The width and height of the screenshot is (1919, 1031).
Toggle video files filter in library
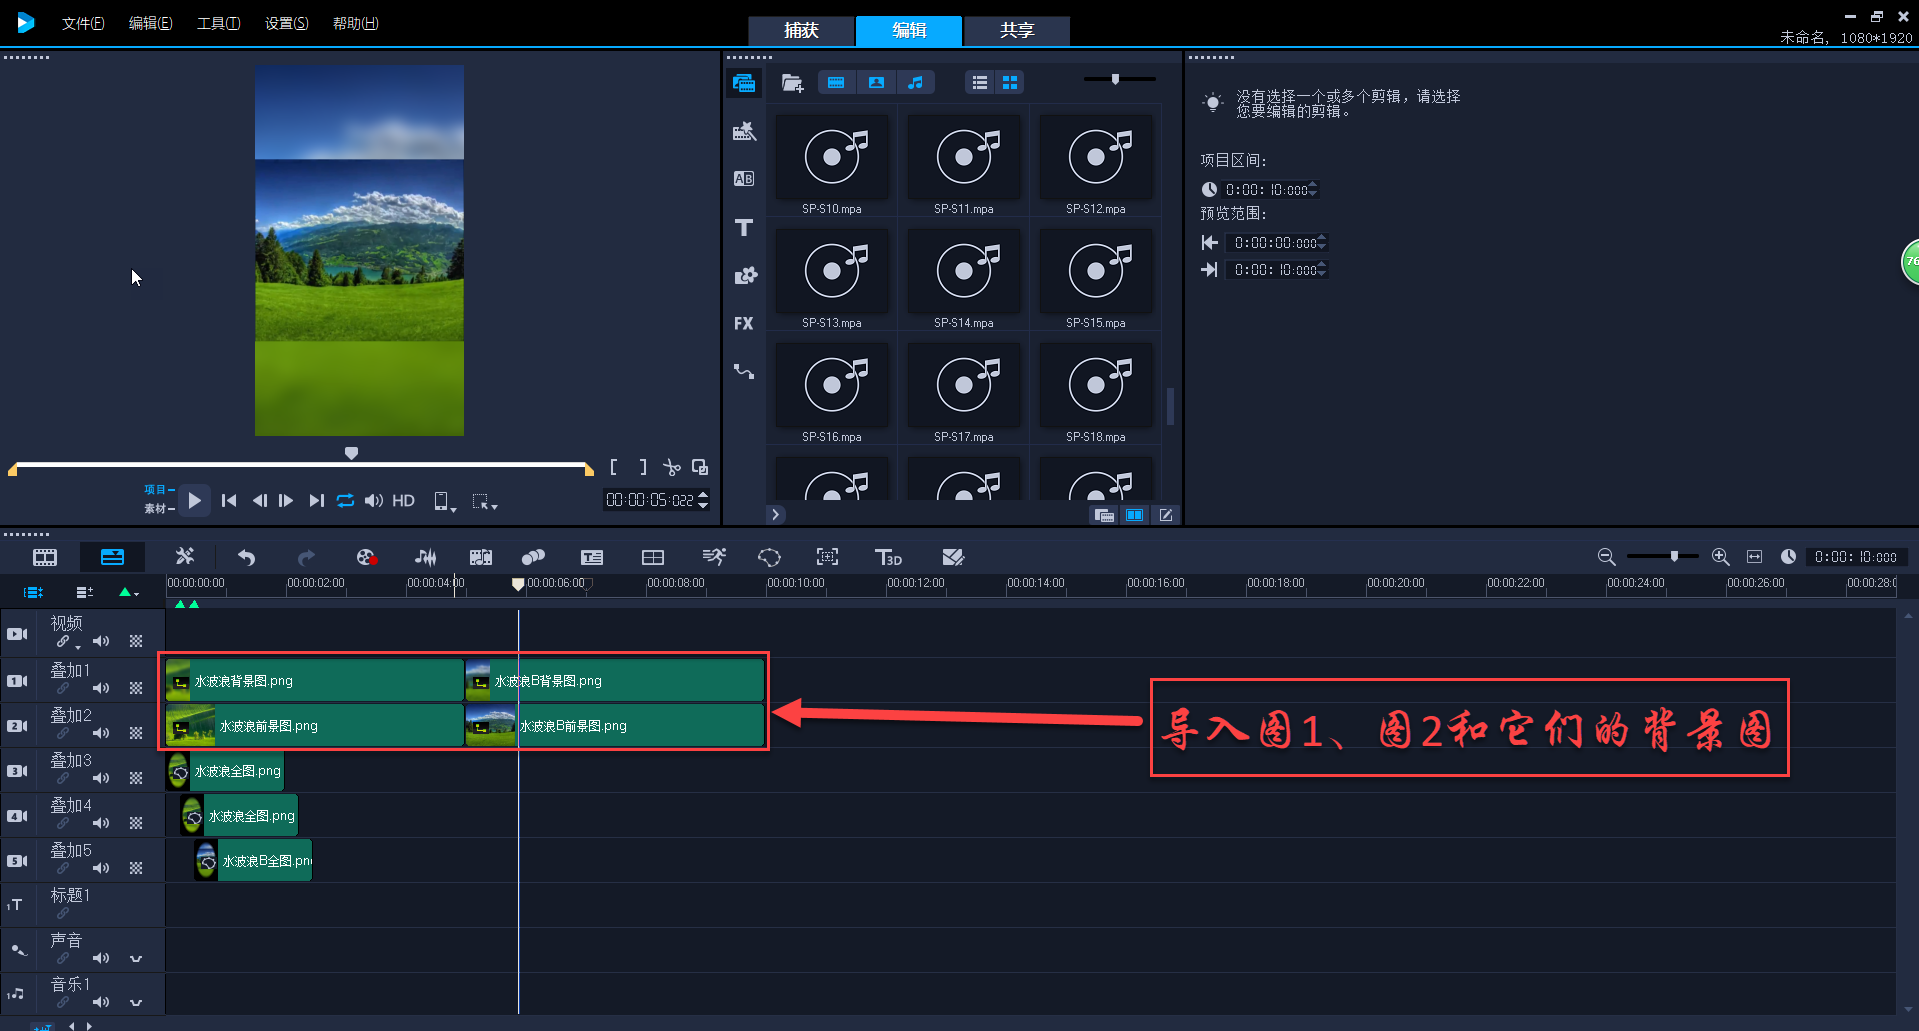pyautogui.click(x=837, y=82)
